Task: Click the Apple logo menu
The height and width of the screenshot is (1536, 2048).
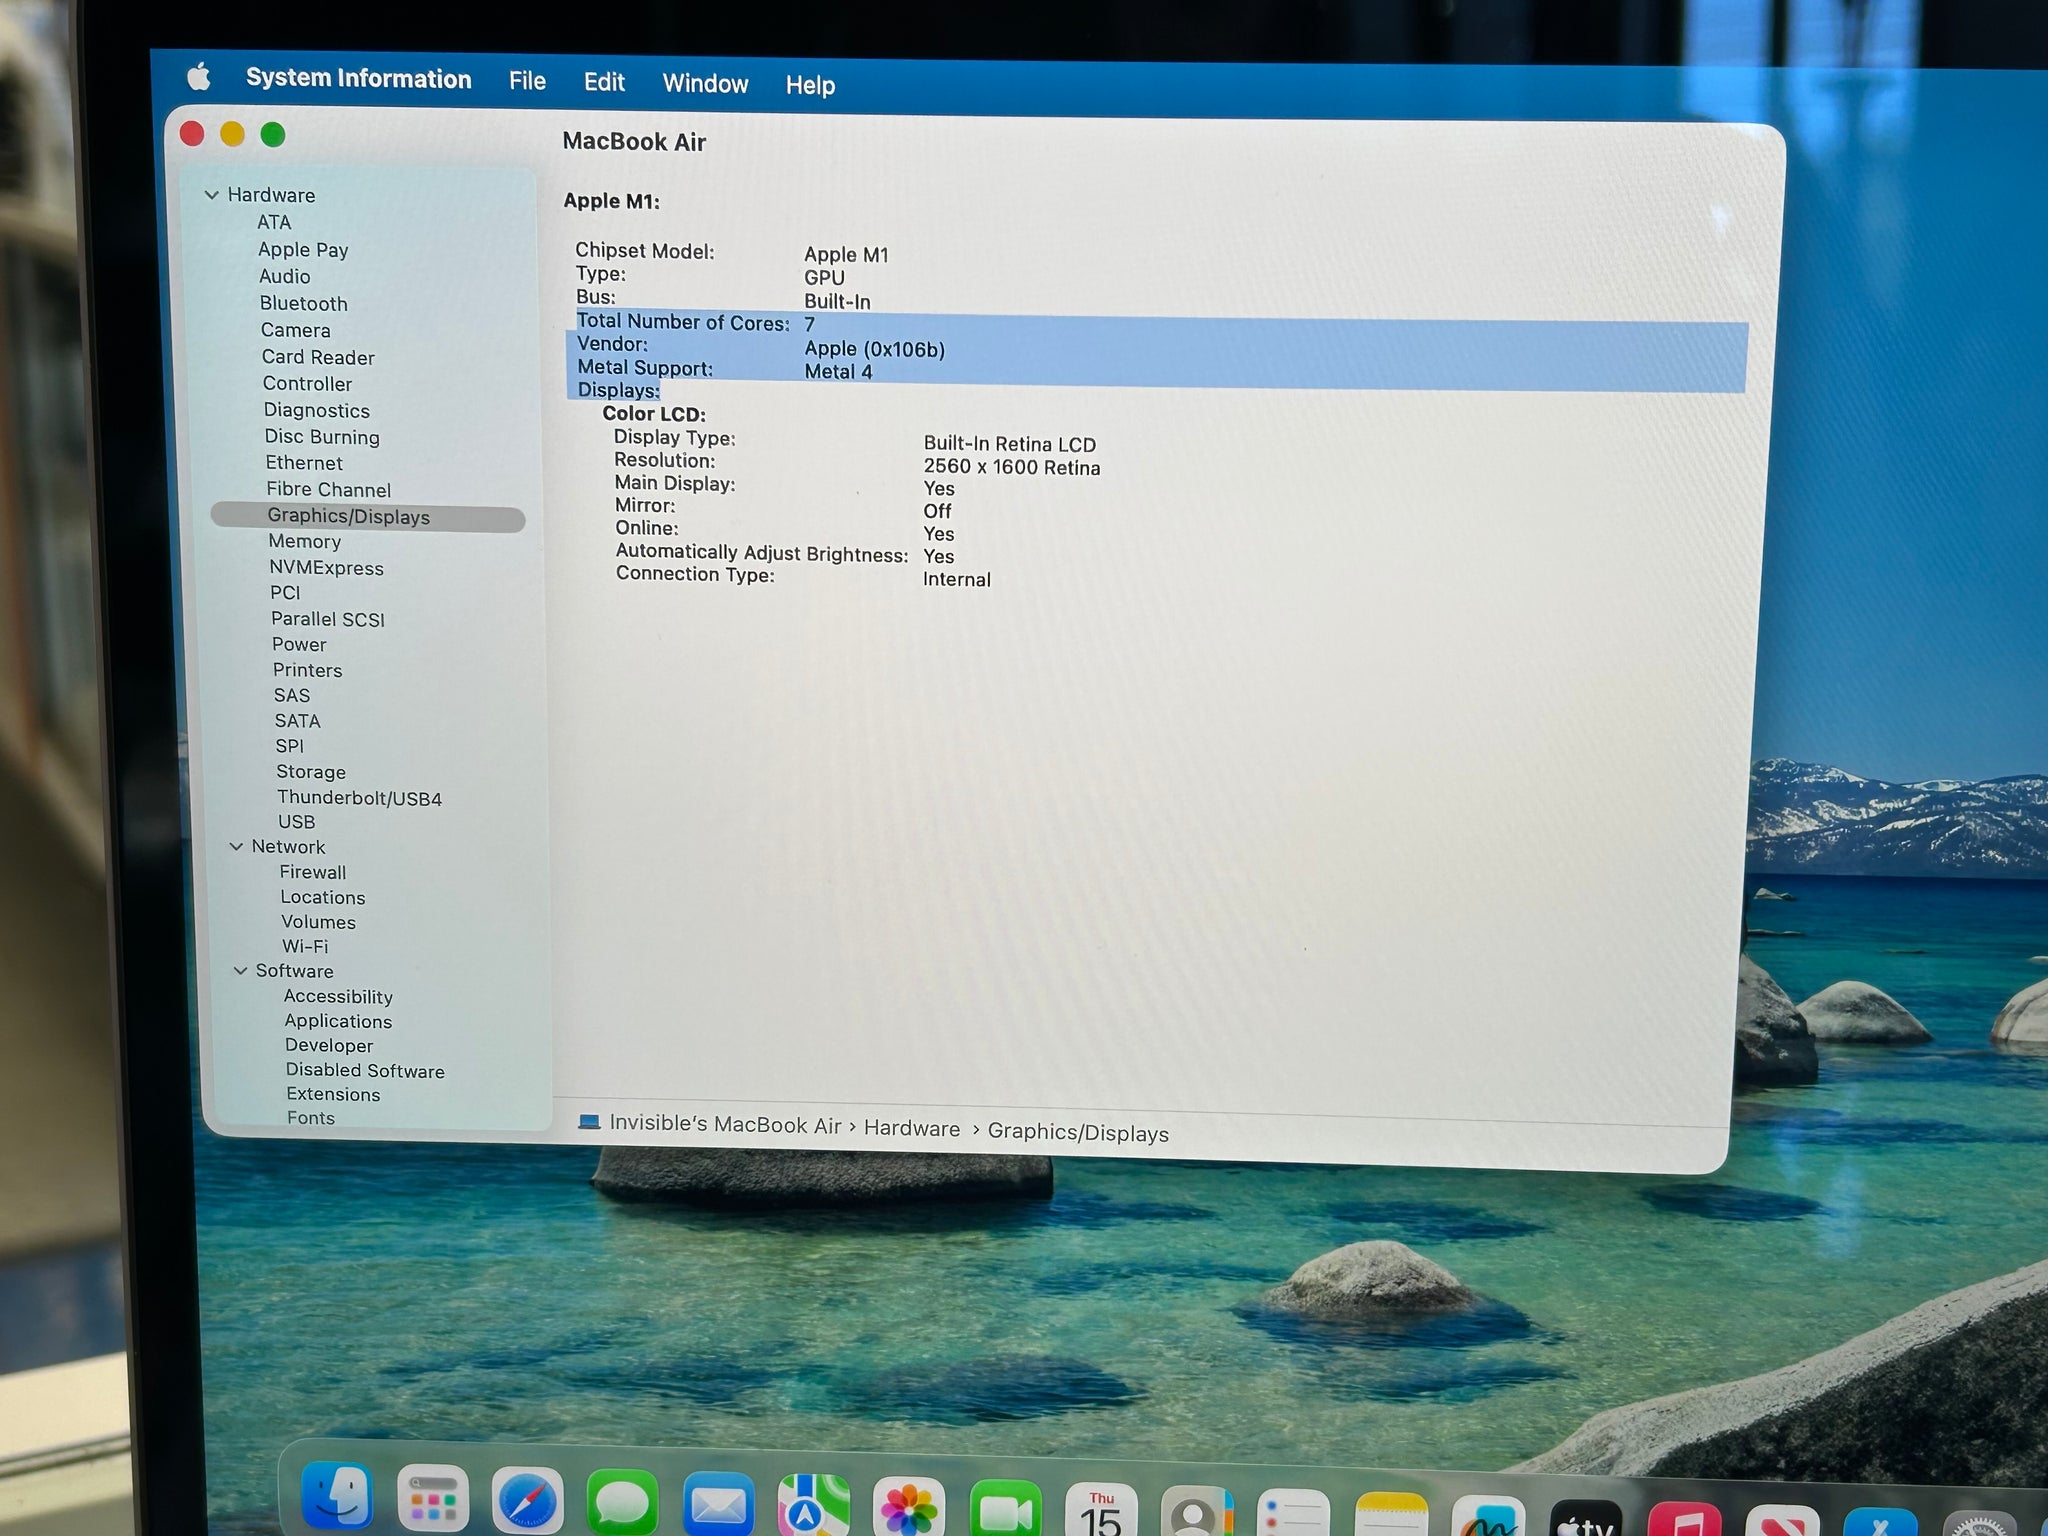Action: pos(199,77)
